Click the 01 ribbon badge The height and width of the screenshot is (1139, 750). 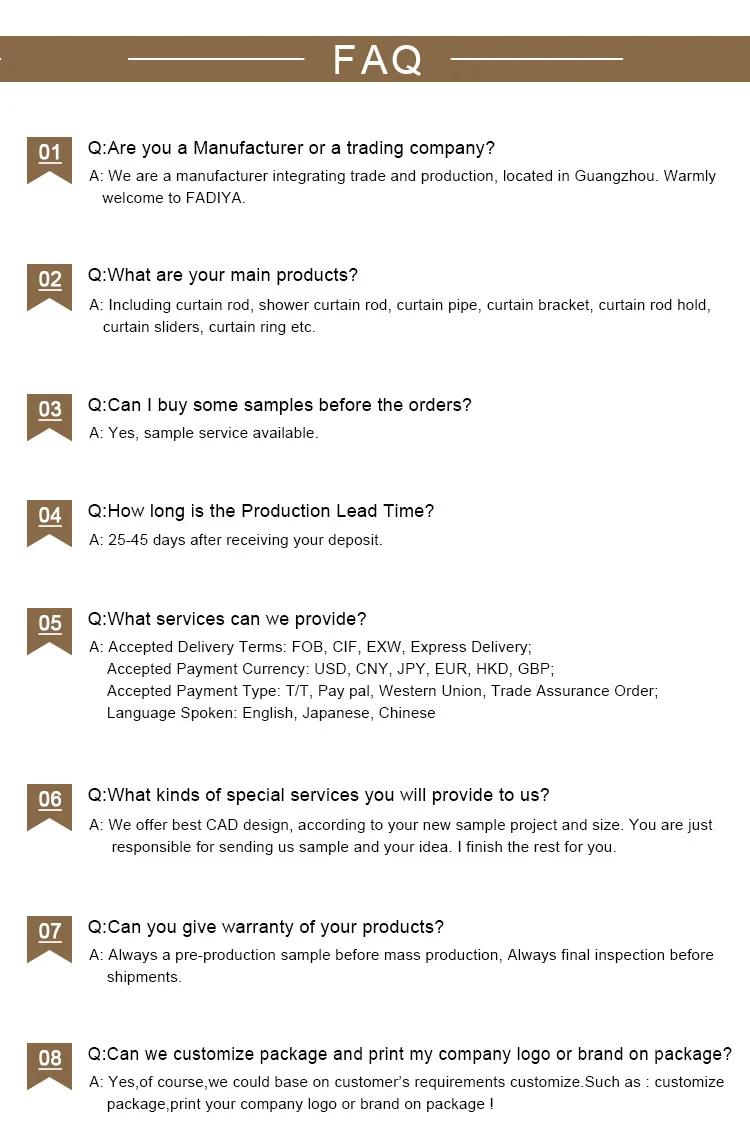[49, 156]
